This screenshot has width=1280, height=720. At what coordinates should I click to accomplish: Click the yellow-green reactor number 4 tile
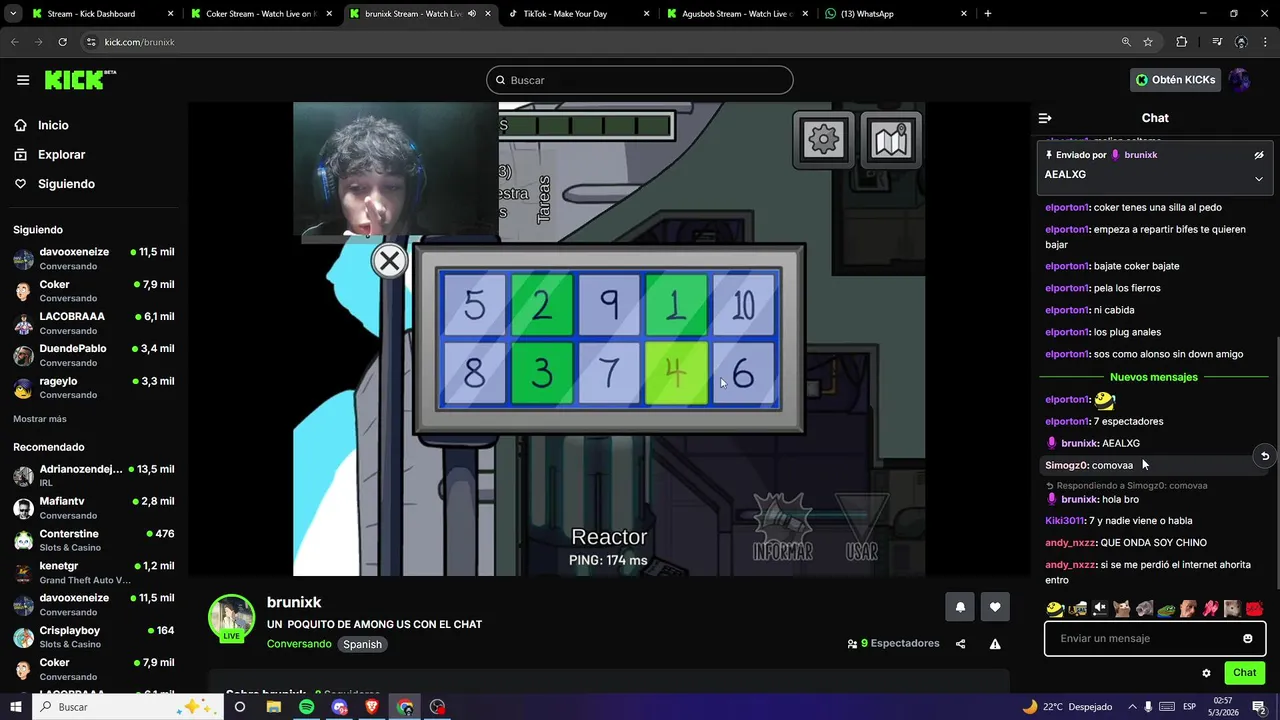click(x=676, y=374)
